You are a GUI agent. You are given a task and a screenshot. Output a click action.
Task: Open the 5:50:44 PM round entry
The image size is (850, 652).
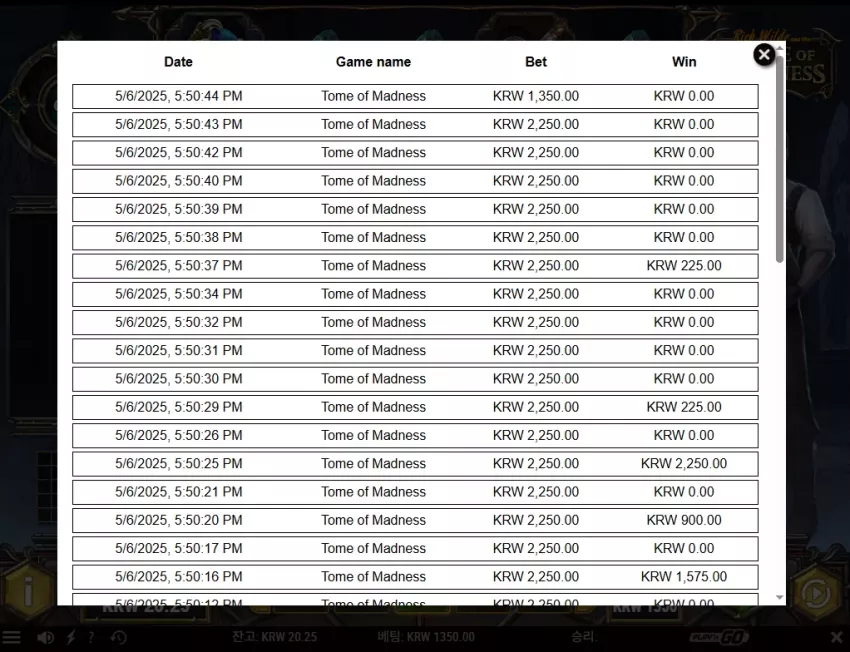[415, 96]
